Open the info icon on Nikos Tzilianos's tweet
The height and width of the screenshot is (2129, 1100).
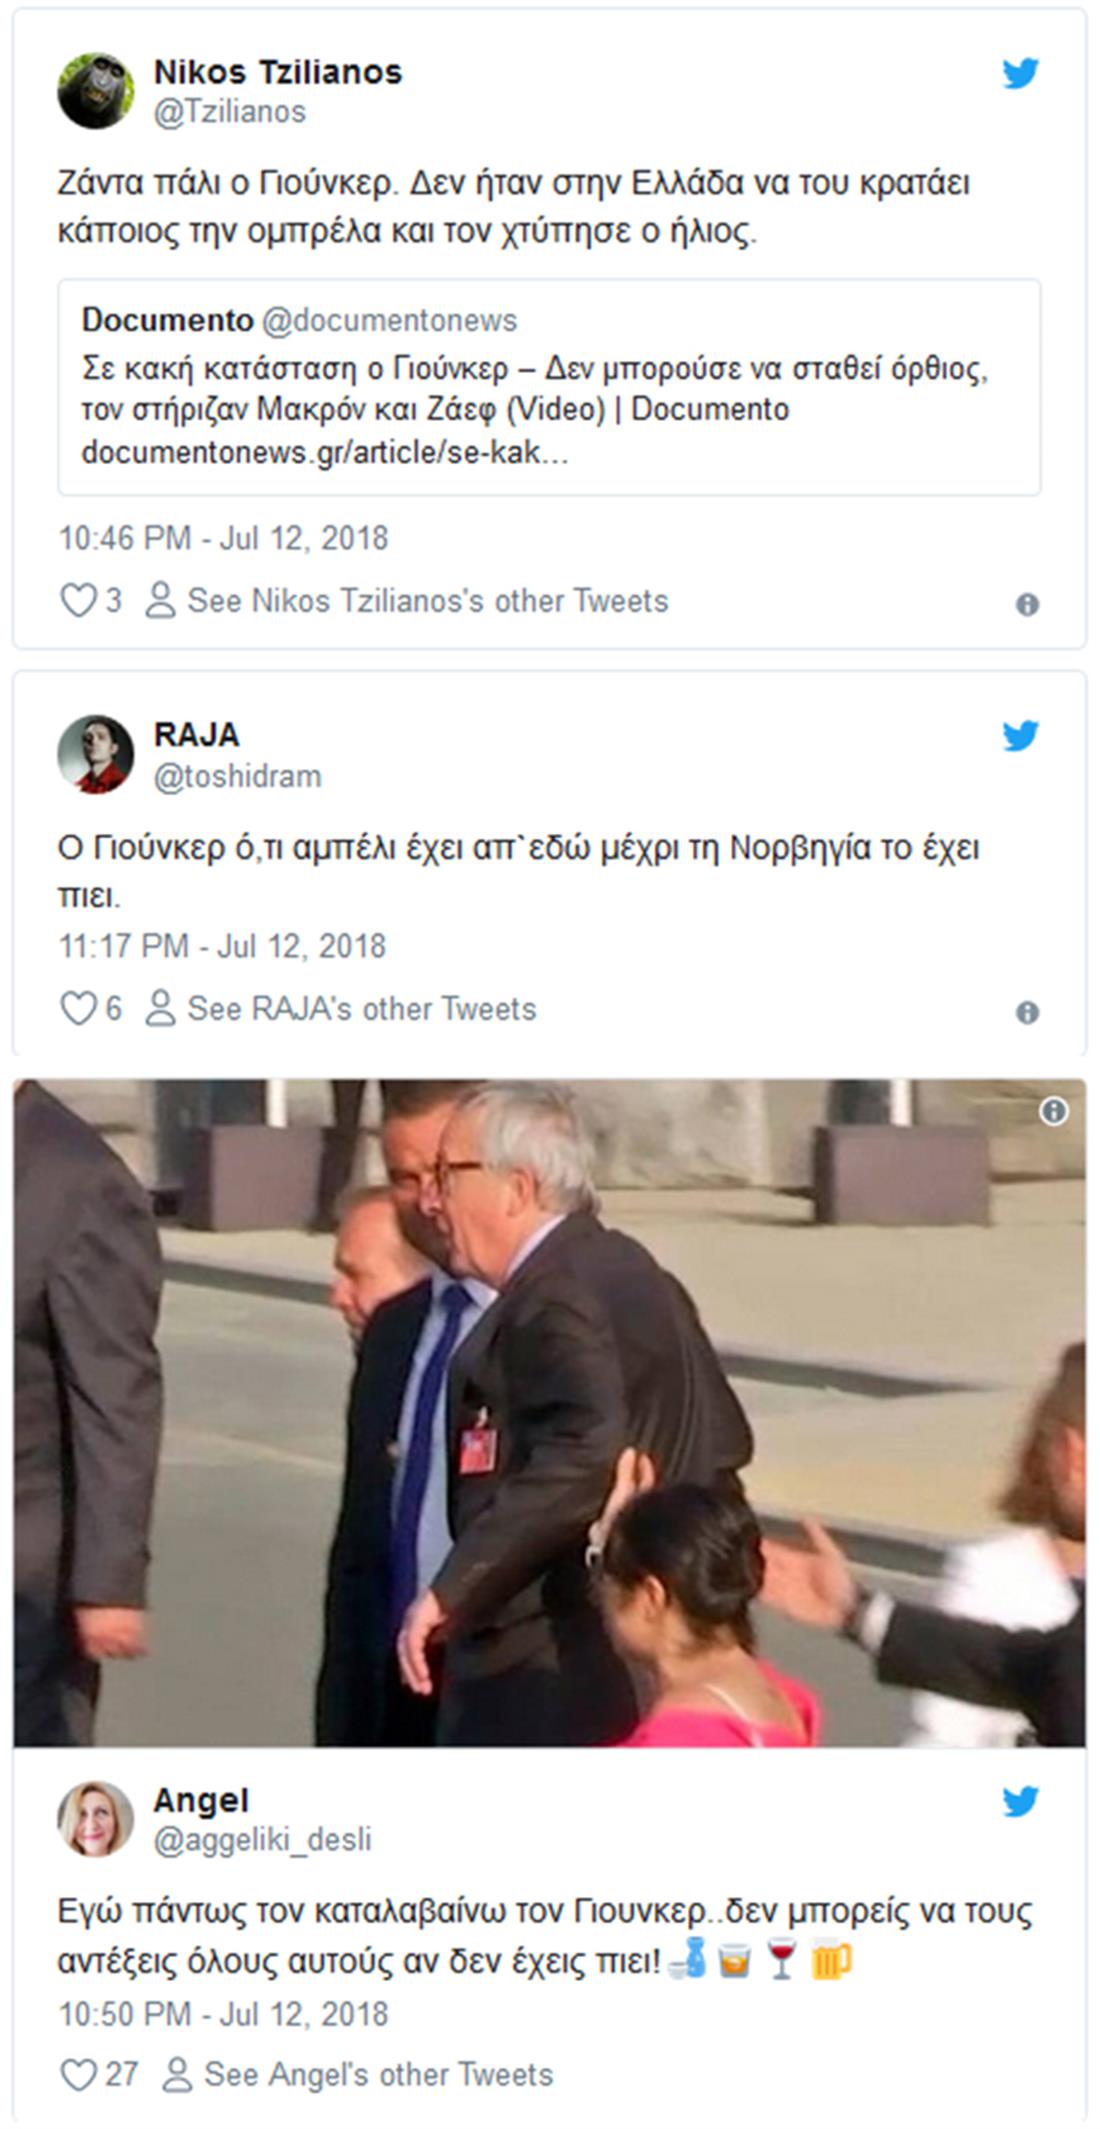point(1027,604)
